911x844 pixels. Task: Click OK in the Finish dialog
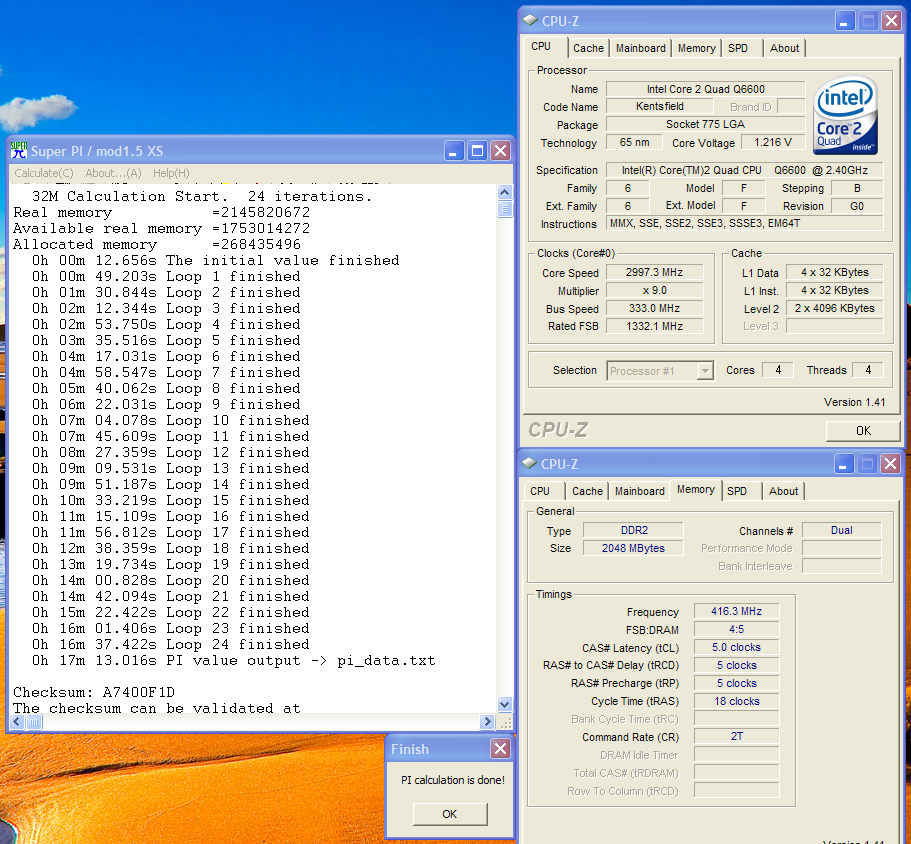(x=450, y=814)
